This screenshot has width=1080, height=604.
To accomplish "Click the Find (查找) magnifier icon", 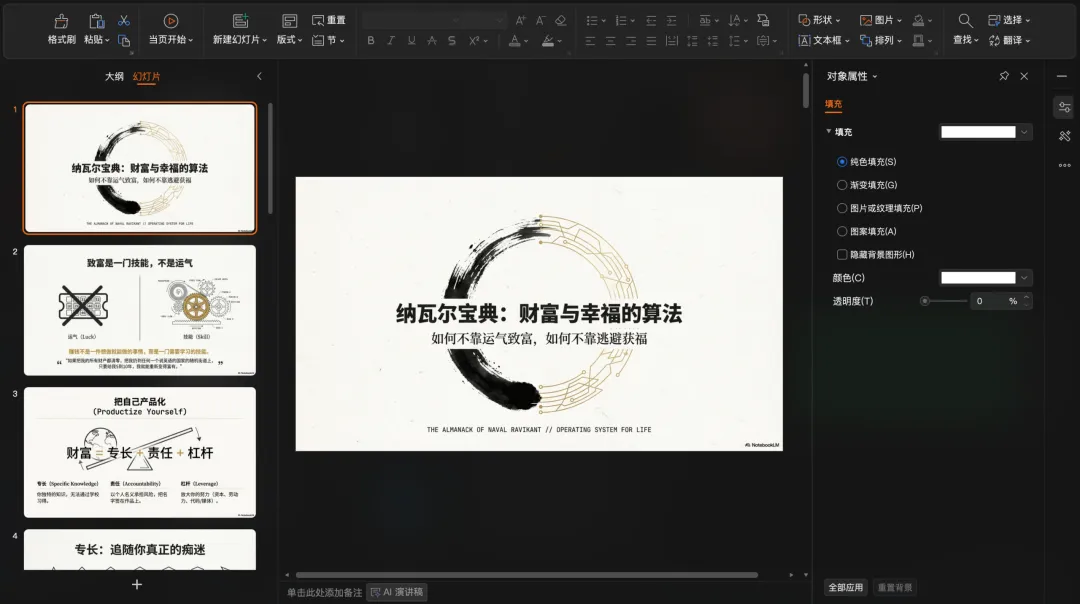I will point(966,21).
